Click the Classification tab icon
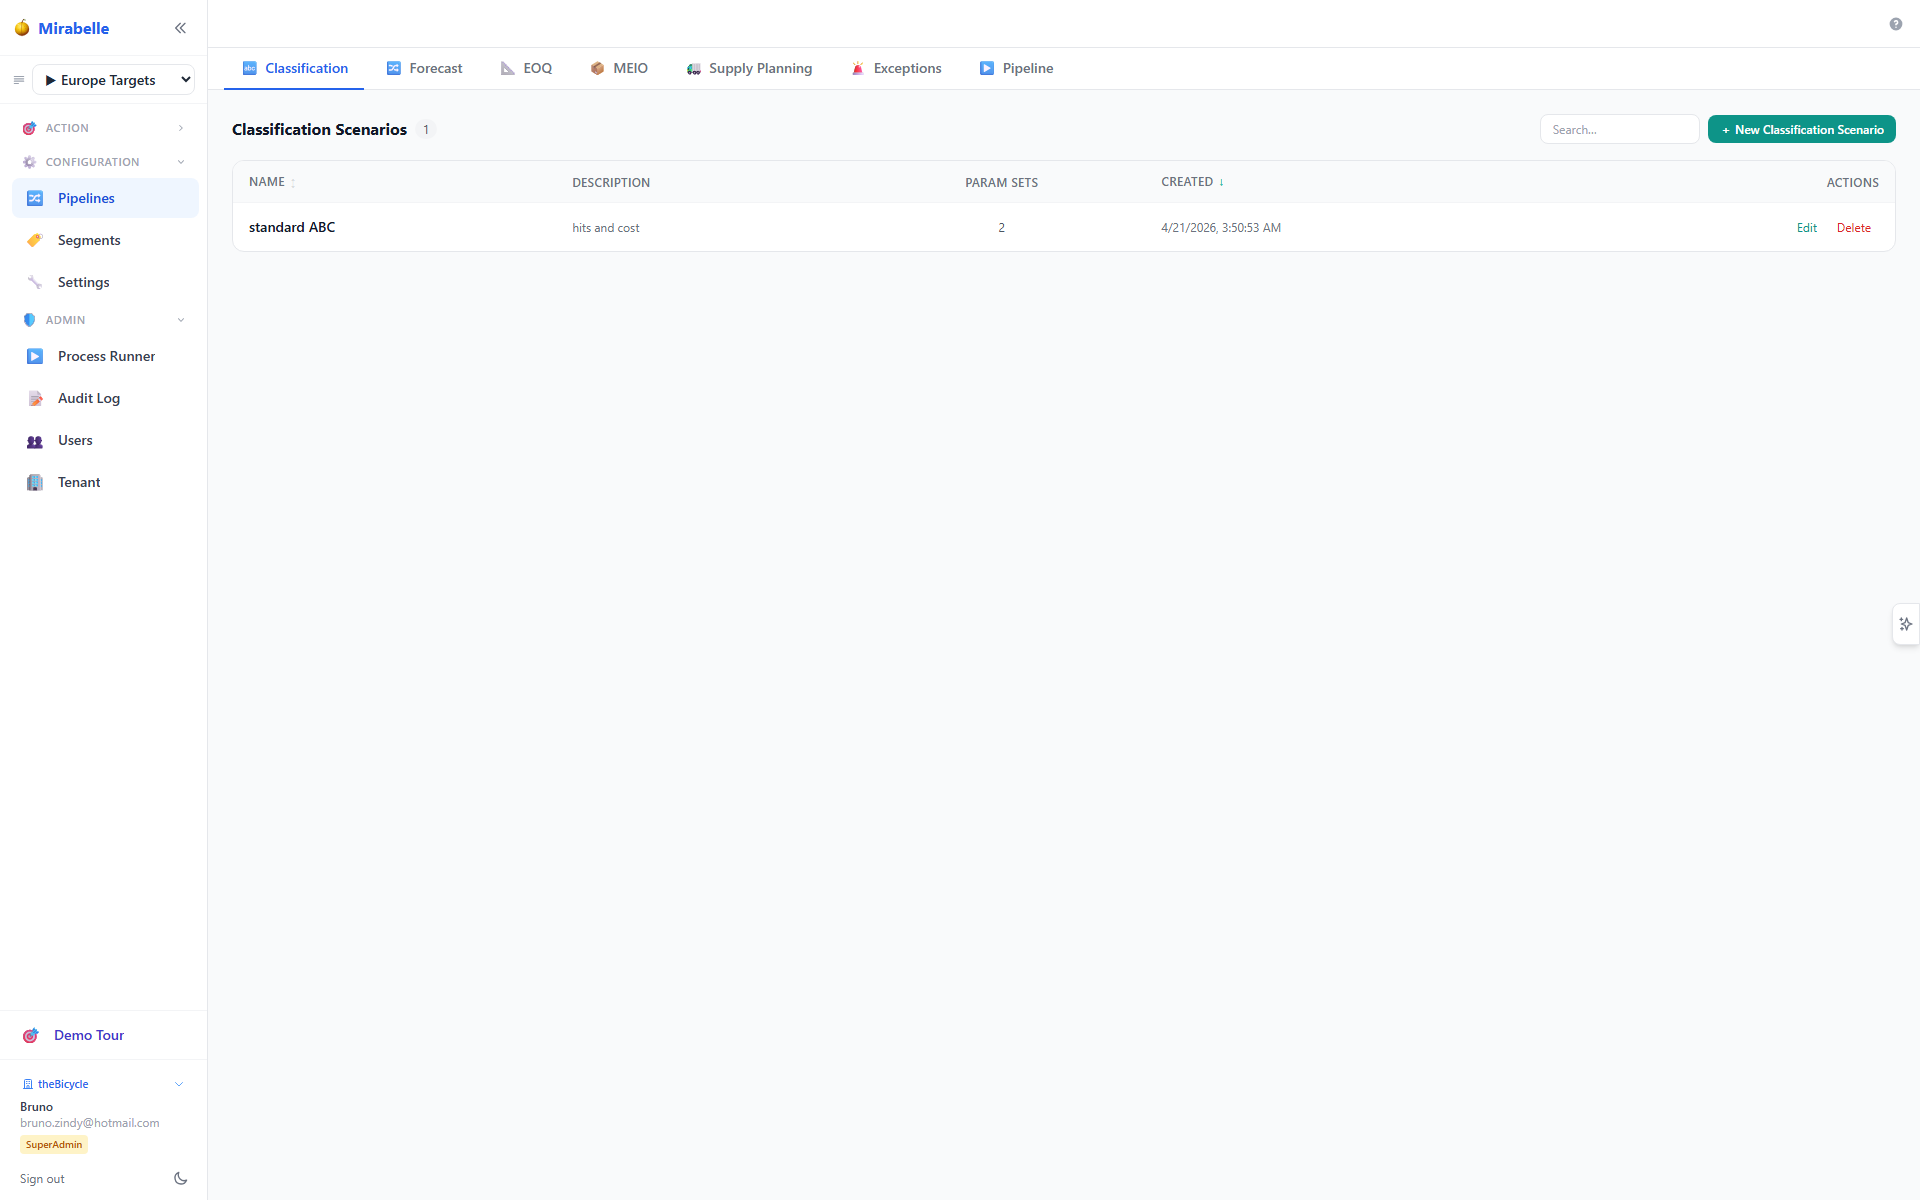The width and height of the screenshot is (1920, 1200). [250, 68]
